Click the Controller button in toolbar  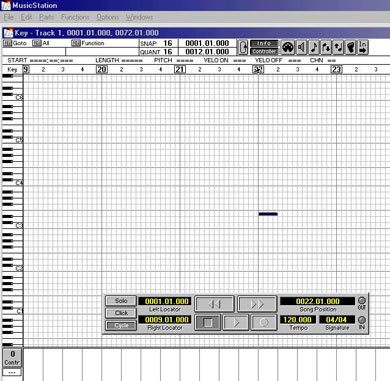pos(264,51)
